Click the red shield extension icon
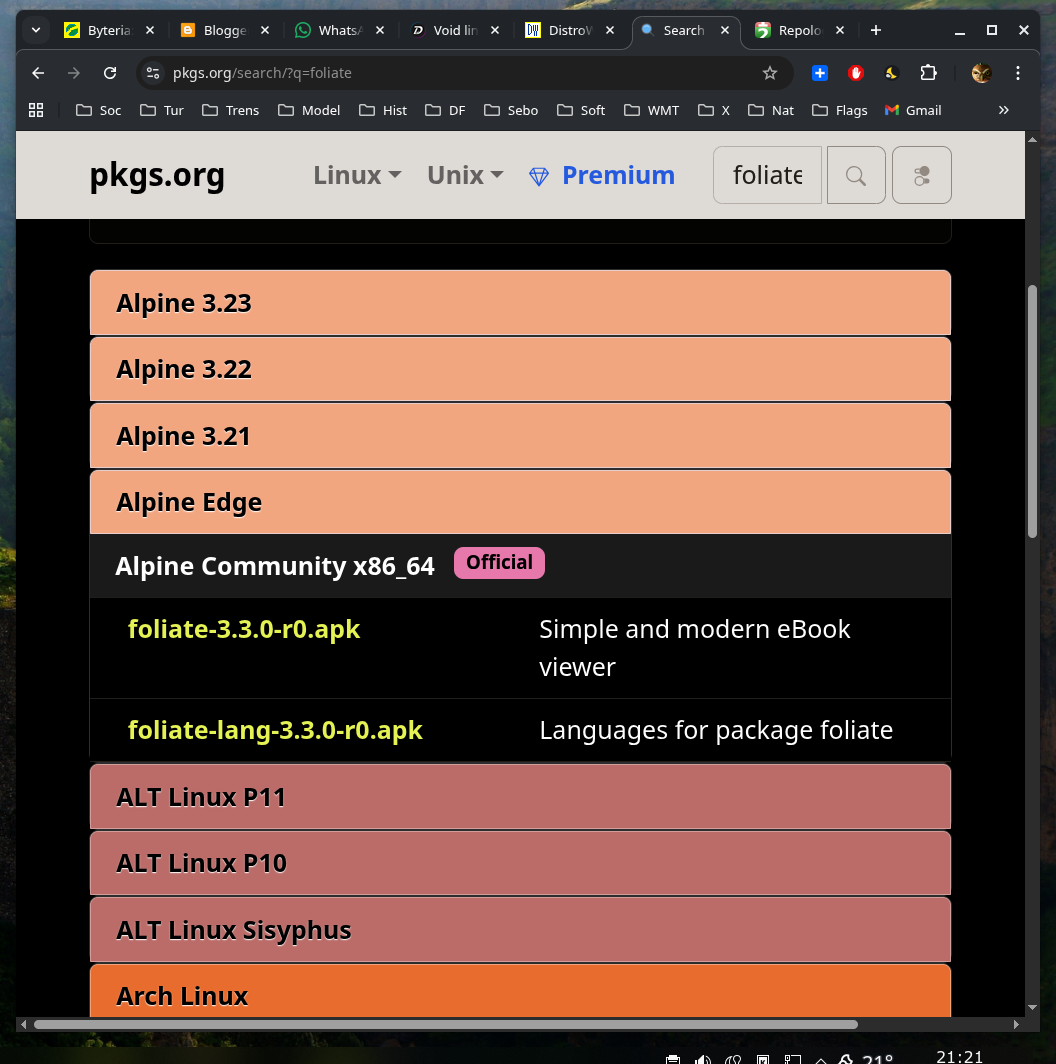 click(x=856, y=73)
